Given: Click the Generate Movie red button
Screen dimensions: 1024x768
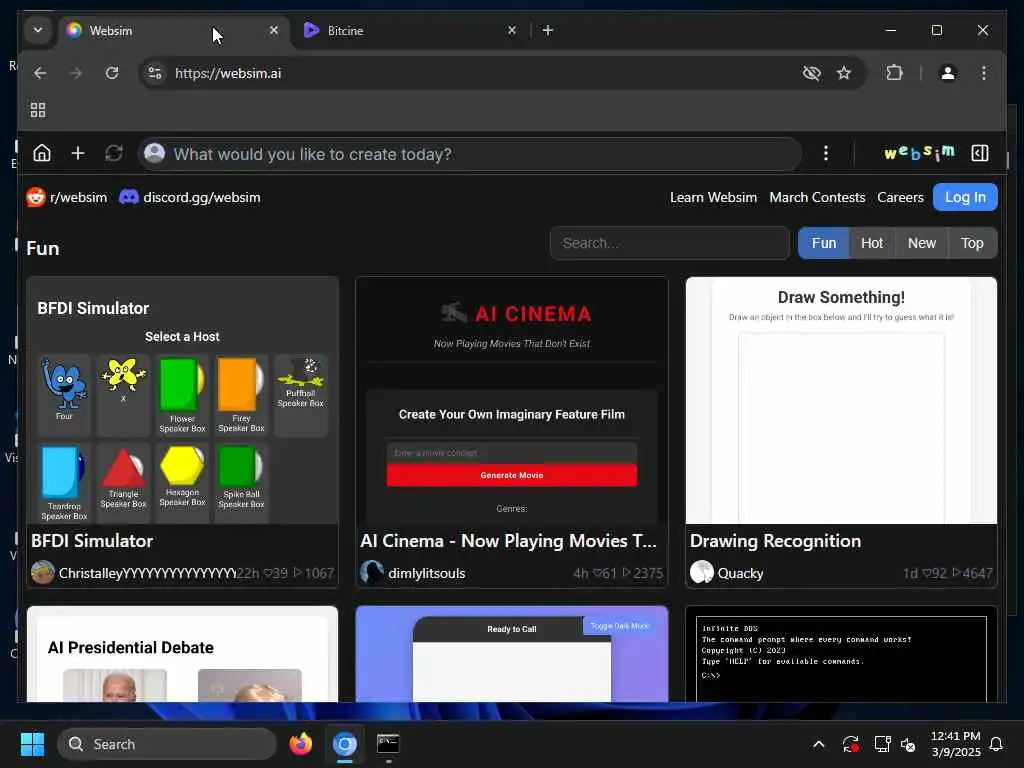Looking at the screenshot, I should pyautogui.click(x=511, y=475).
